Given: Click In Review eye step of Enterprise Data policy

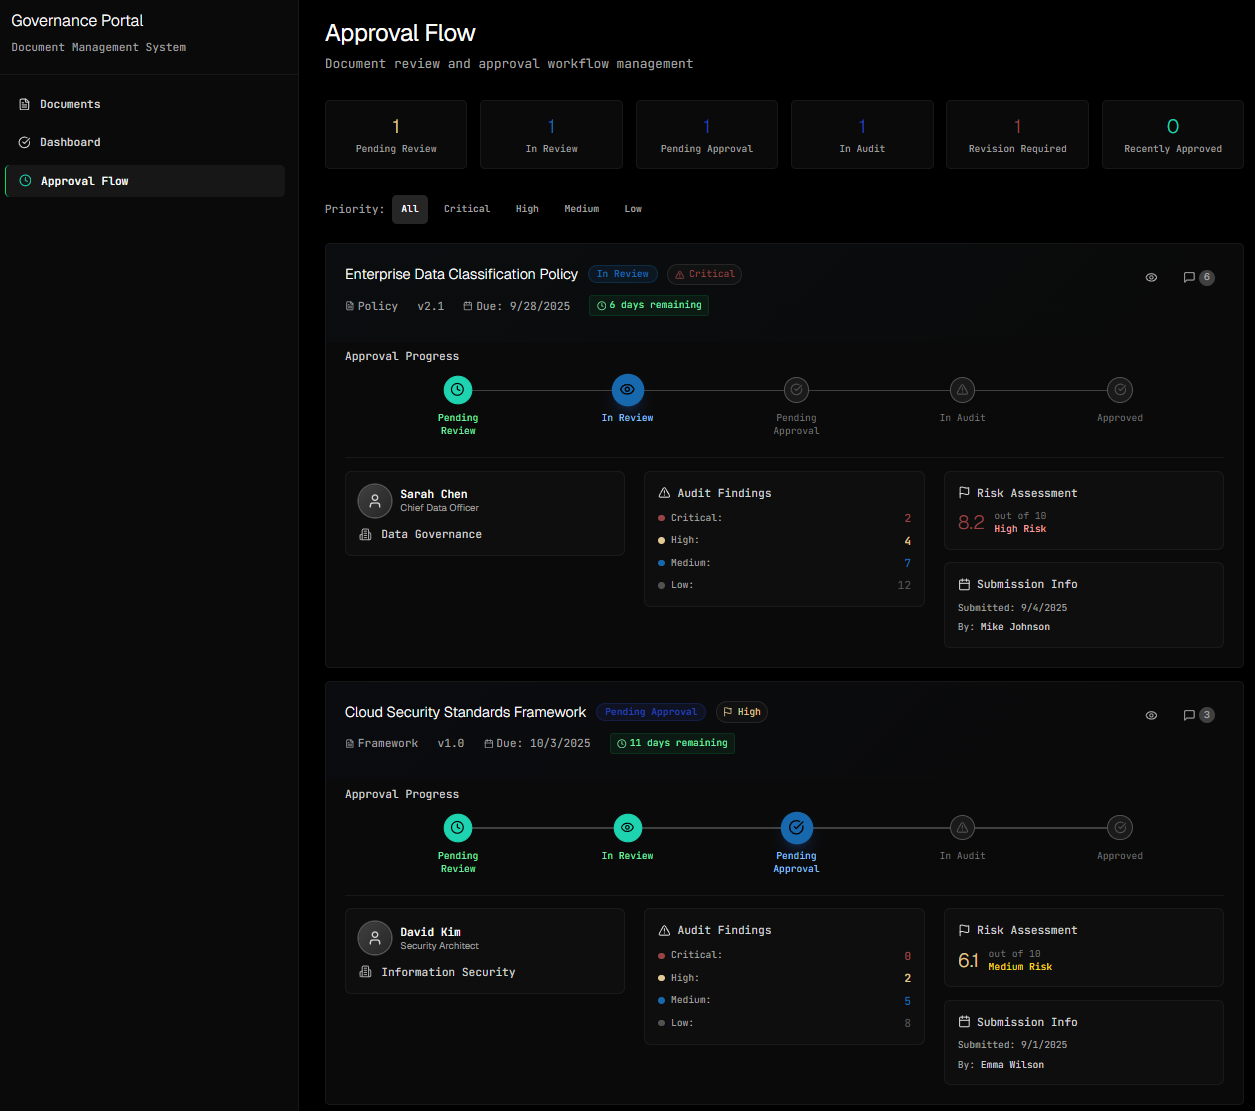Looking at the screenshot, I should click(x=627, y=390).
